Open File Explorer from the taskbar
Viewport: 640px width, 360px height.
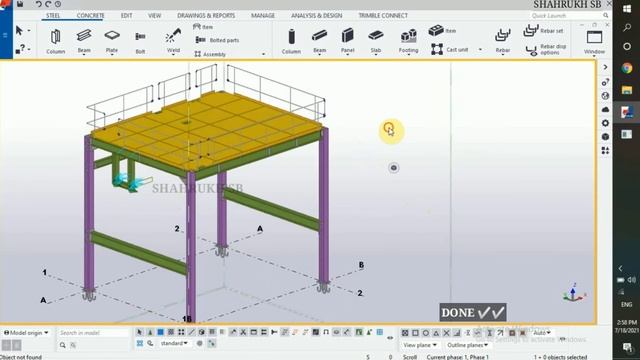click(x=627, y=90)
